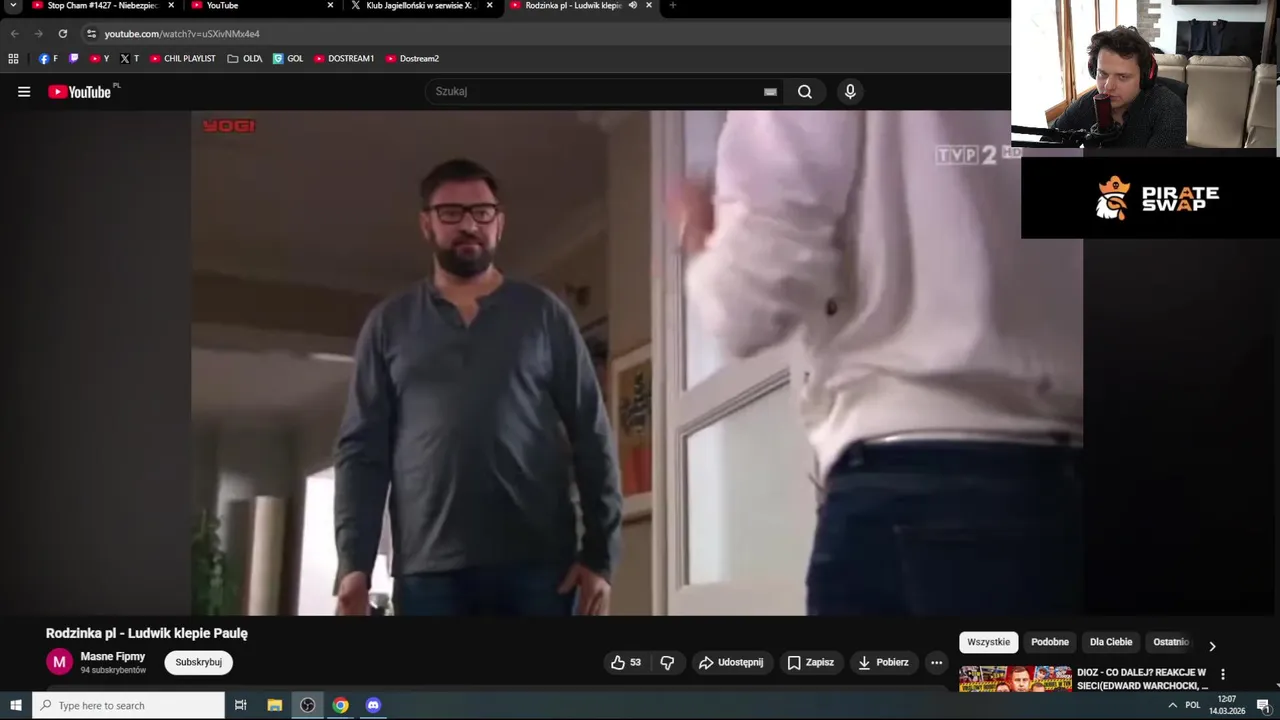The width and height of the screenshot is (1280, 720).
Task: Go to the YouTube home logo
Action: pos(80,92)
